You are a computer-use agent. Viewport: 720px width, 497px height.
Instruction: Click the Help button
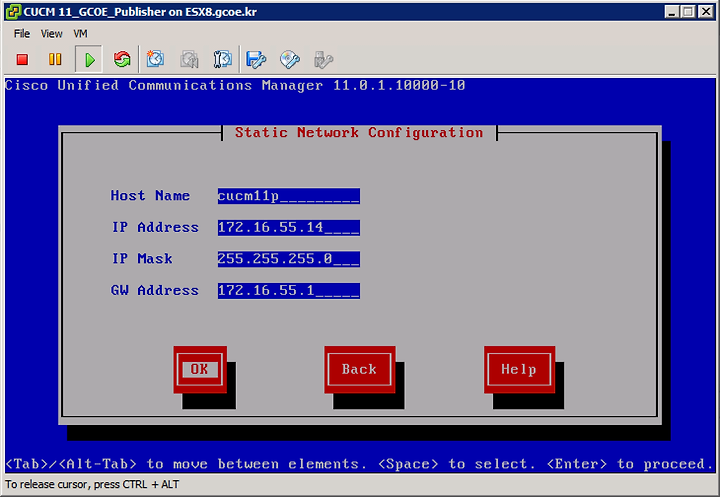(x=519, y=369)
